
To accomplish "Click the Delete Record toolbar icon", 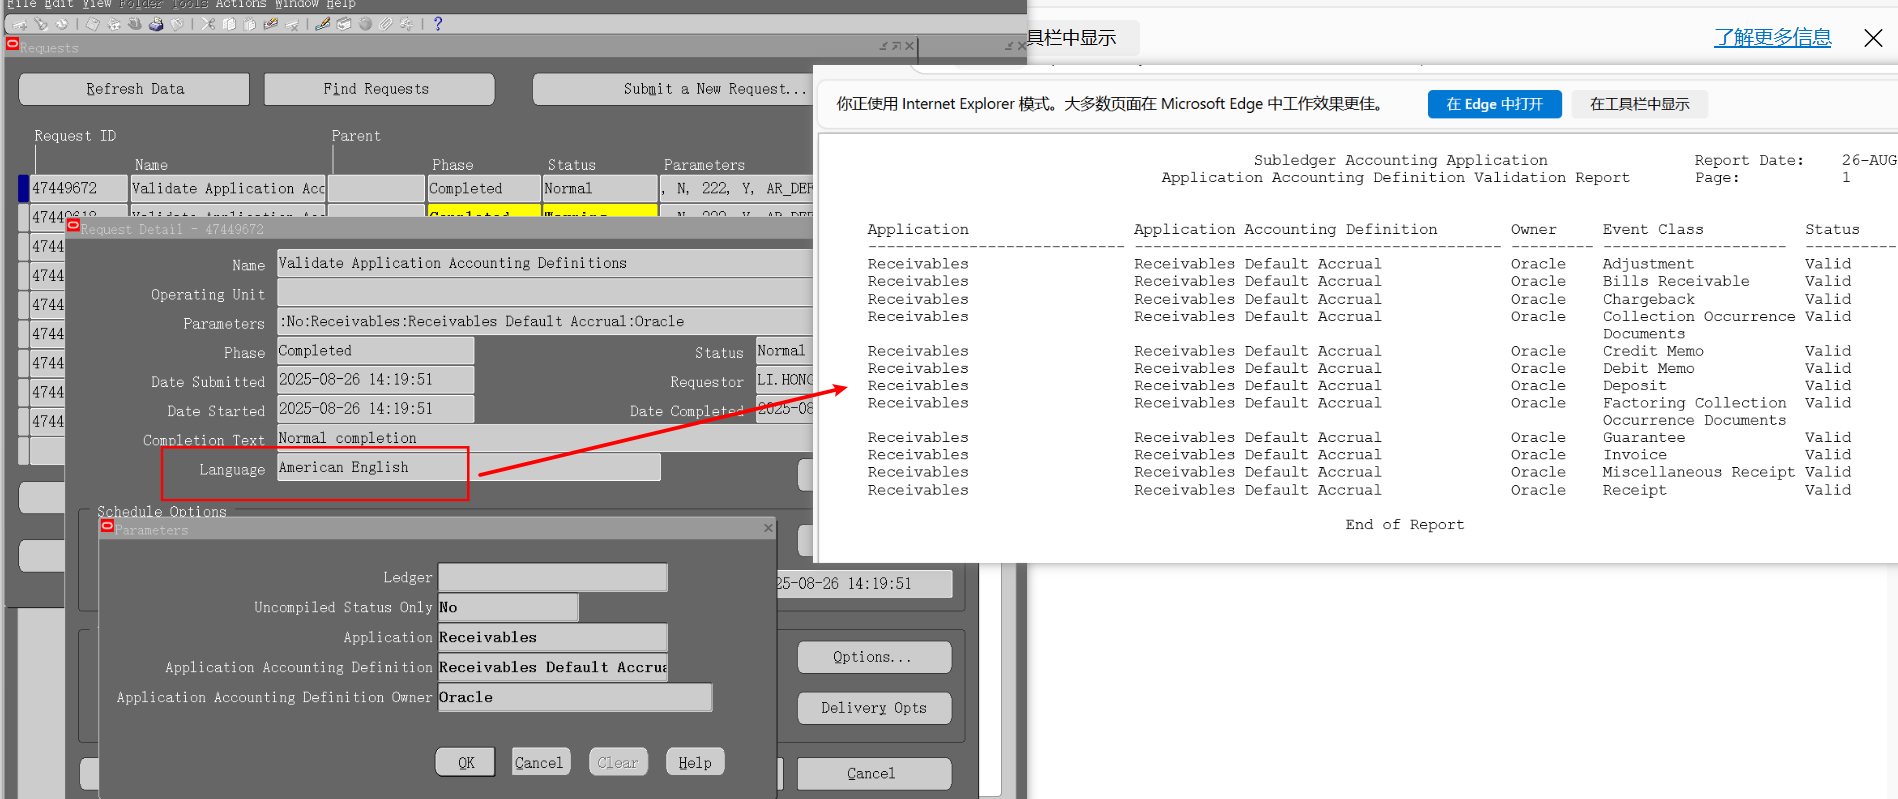I will pos(292,24).
